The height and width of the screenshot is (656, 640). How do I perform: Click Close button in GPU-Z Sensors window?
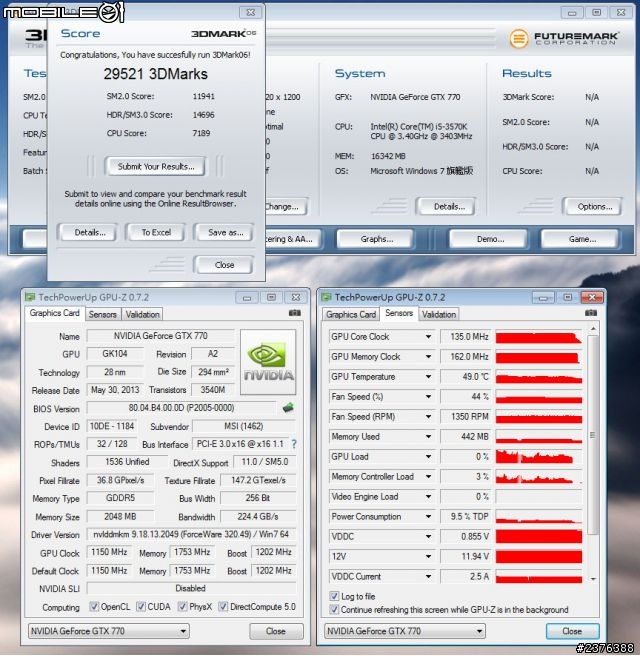pos(572,631)
